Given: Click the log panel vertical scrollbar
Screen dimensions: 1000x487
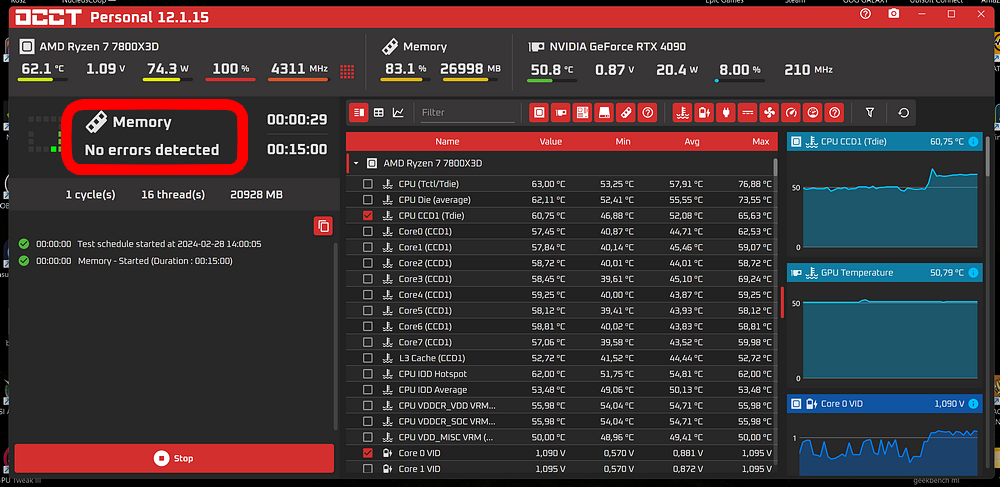Looking at the screenshot, I should coord(336,335).
